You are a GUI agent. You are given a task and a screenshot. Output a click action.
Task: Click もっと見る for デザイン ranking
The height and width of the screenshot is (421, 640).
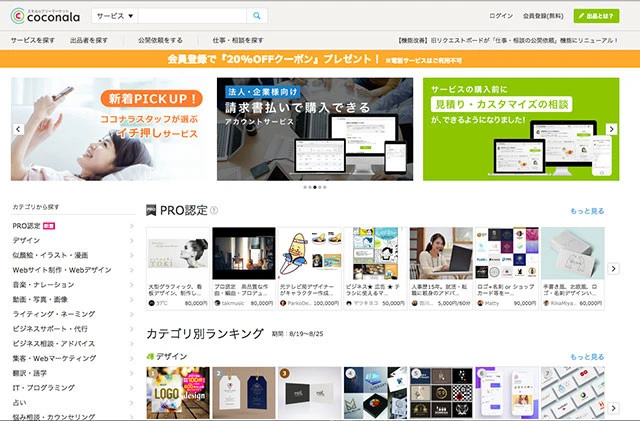pos(587,357)
